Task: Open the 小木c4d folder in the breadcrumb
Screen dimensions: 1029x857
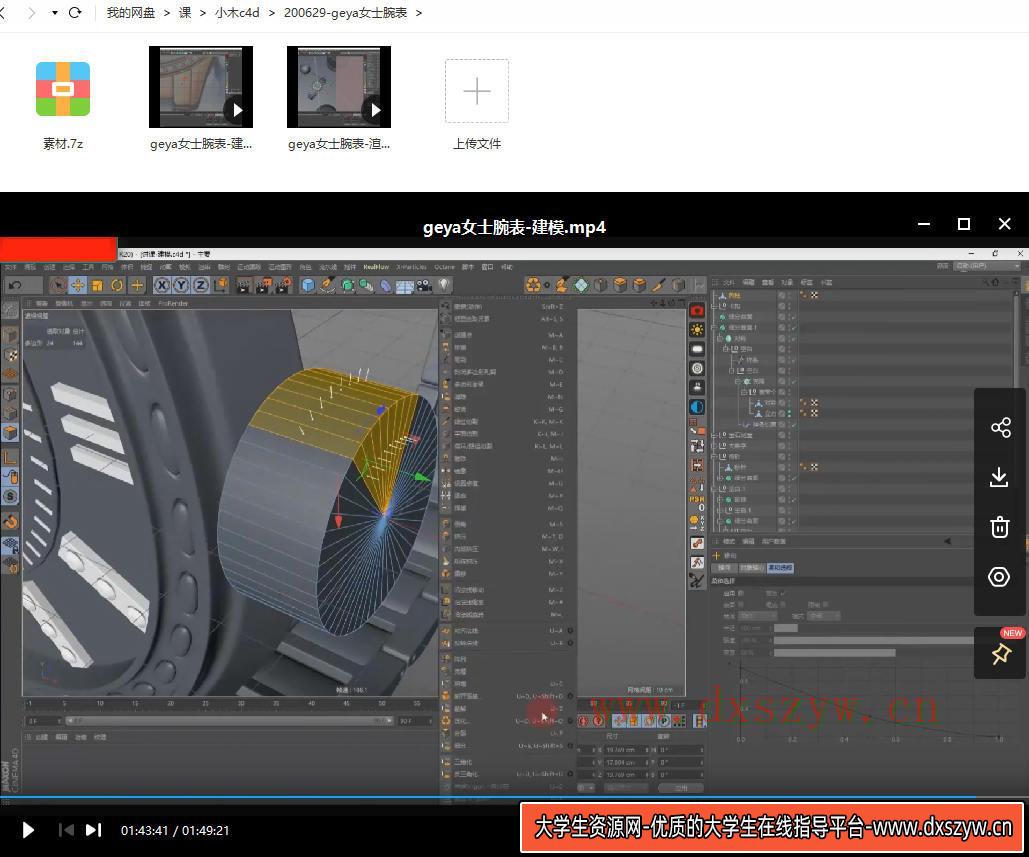Action: (237, 13)
